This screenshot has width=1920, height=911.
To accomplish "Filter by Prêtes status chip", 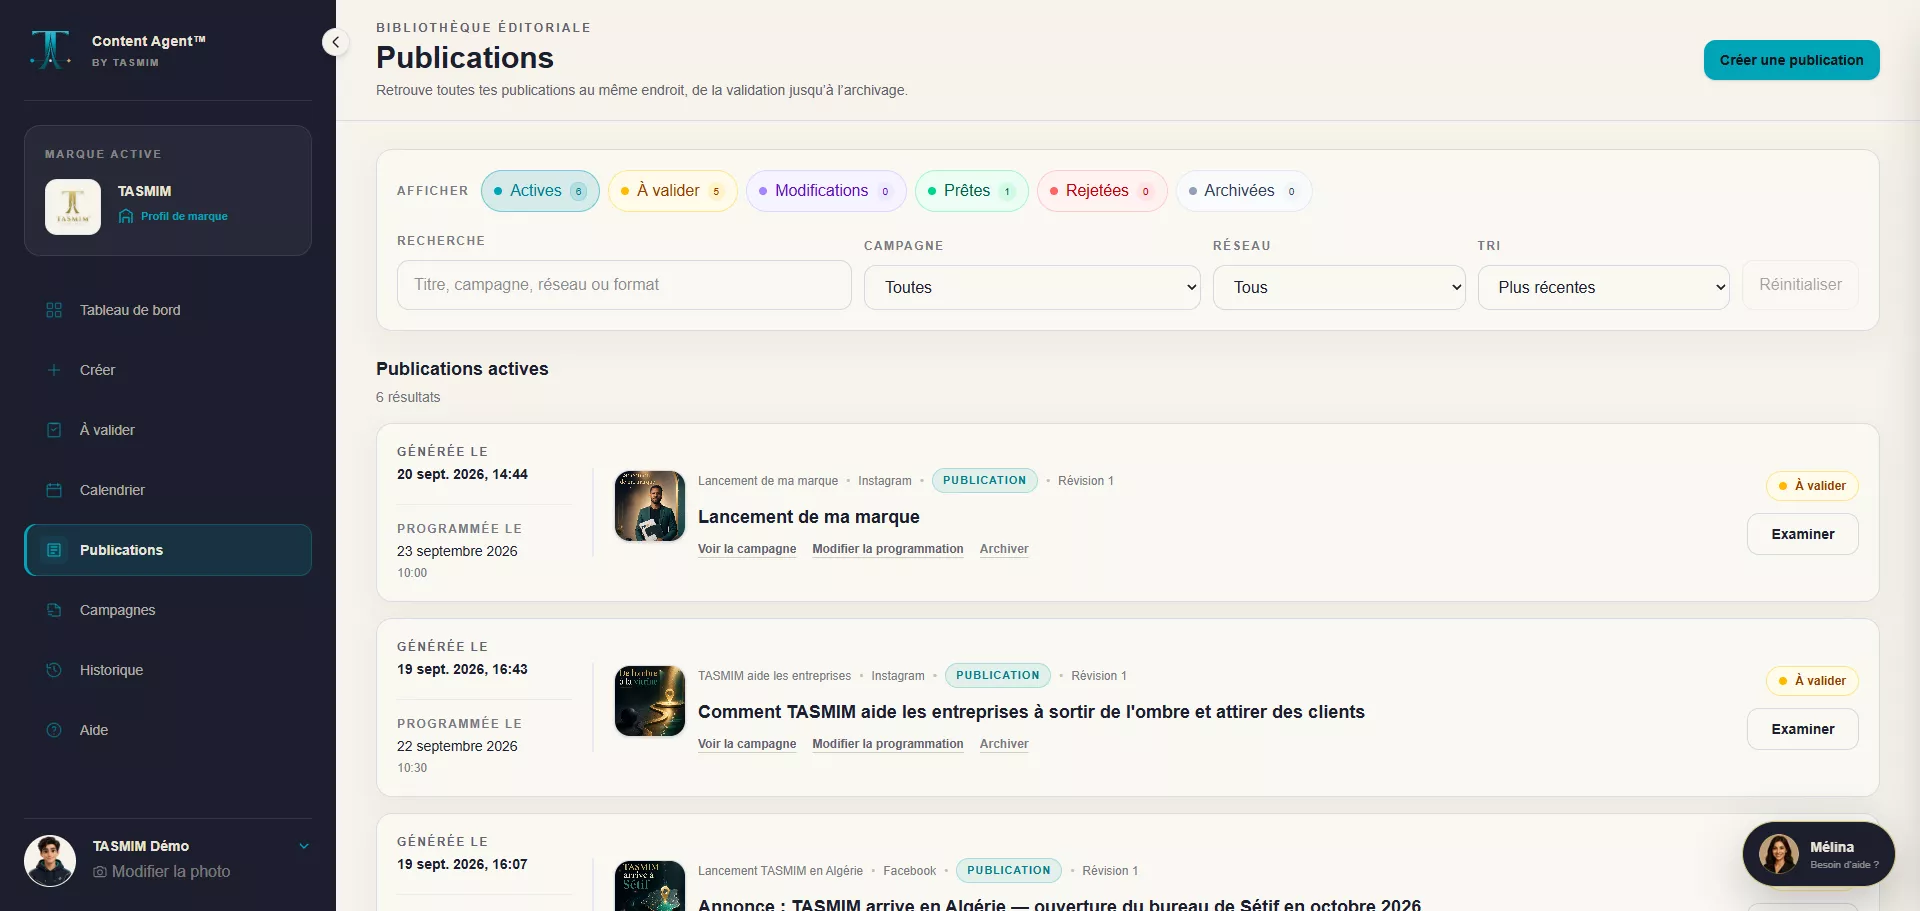I will [971, 191].
